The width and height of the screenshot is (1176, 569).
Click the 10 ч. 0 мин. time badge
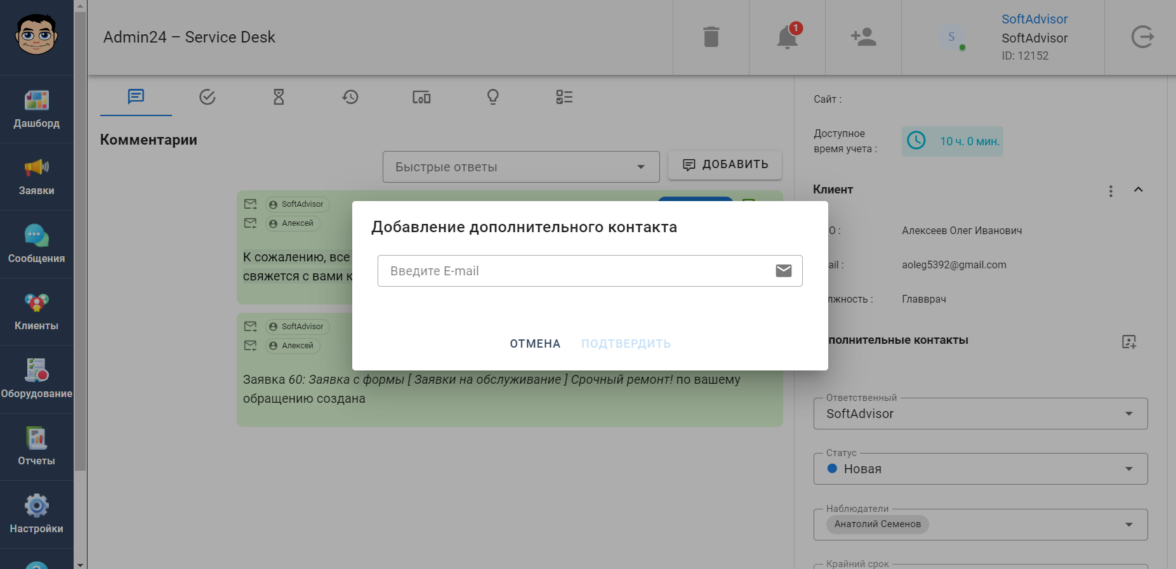[952, 141]
